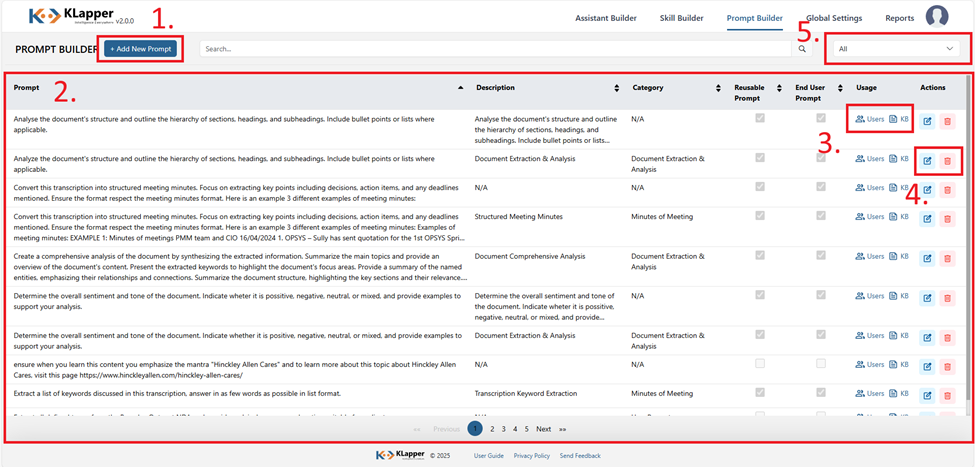Click the "Minutes of Meeting" cell for Transcription Keyword Extraction

tap(663, 394)
